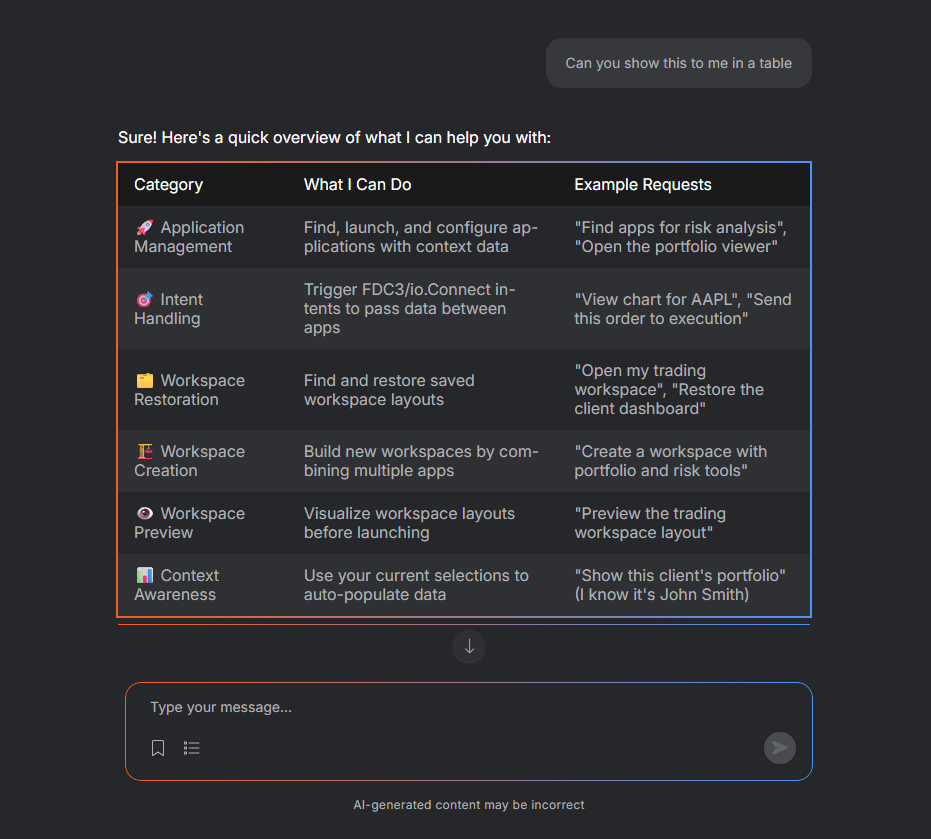This screenshot has height=839, width=931.
Task: Click the scroll-down arrow button
Action: click(469, 646)
